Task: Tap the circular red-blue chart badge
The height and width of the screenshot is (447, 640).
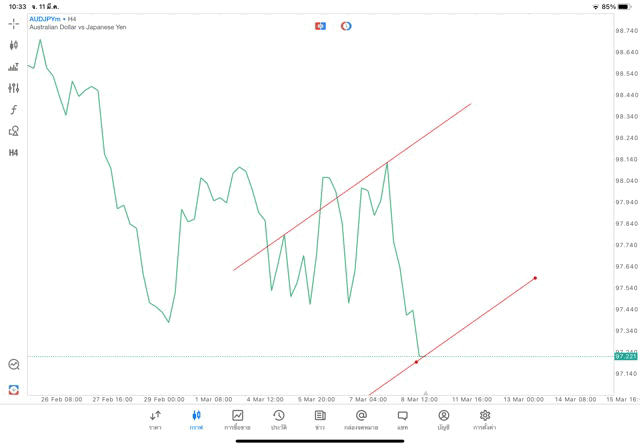Action: pyautogui.click(x=346, y=26)
